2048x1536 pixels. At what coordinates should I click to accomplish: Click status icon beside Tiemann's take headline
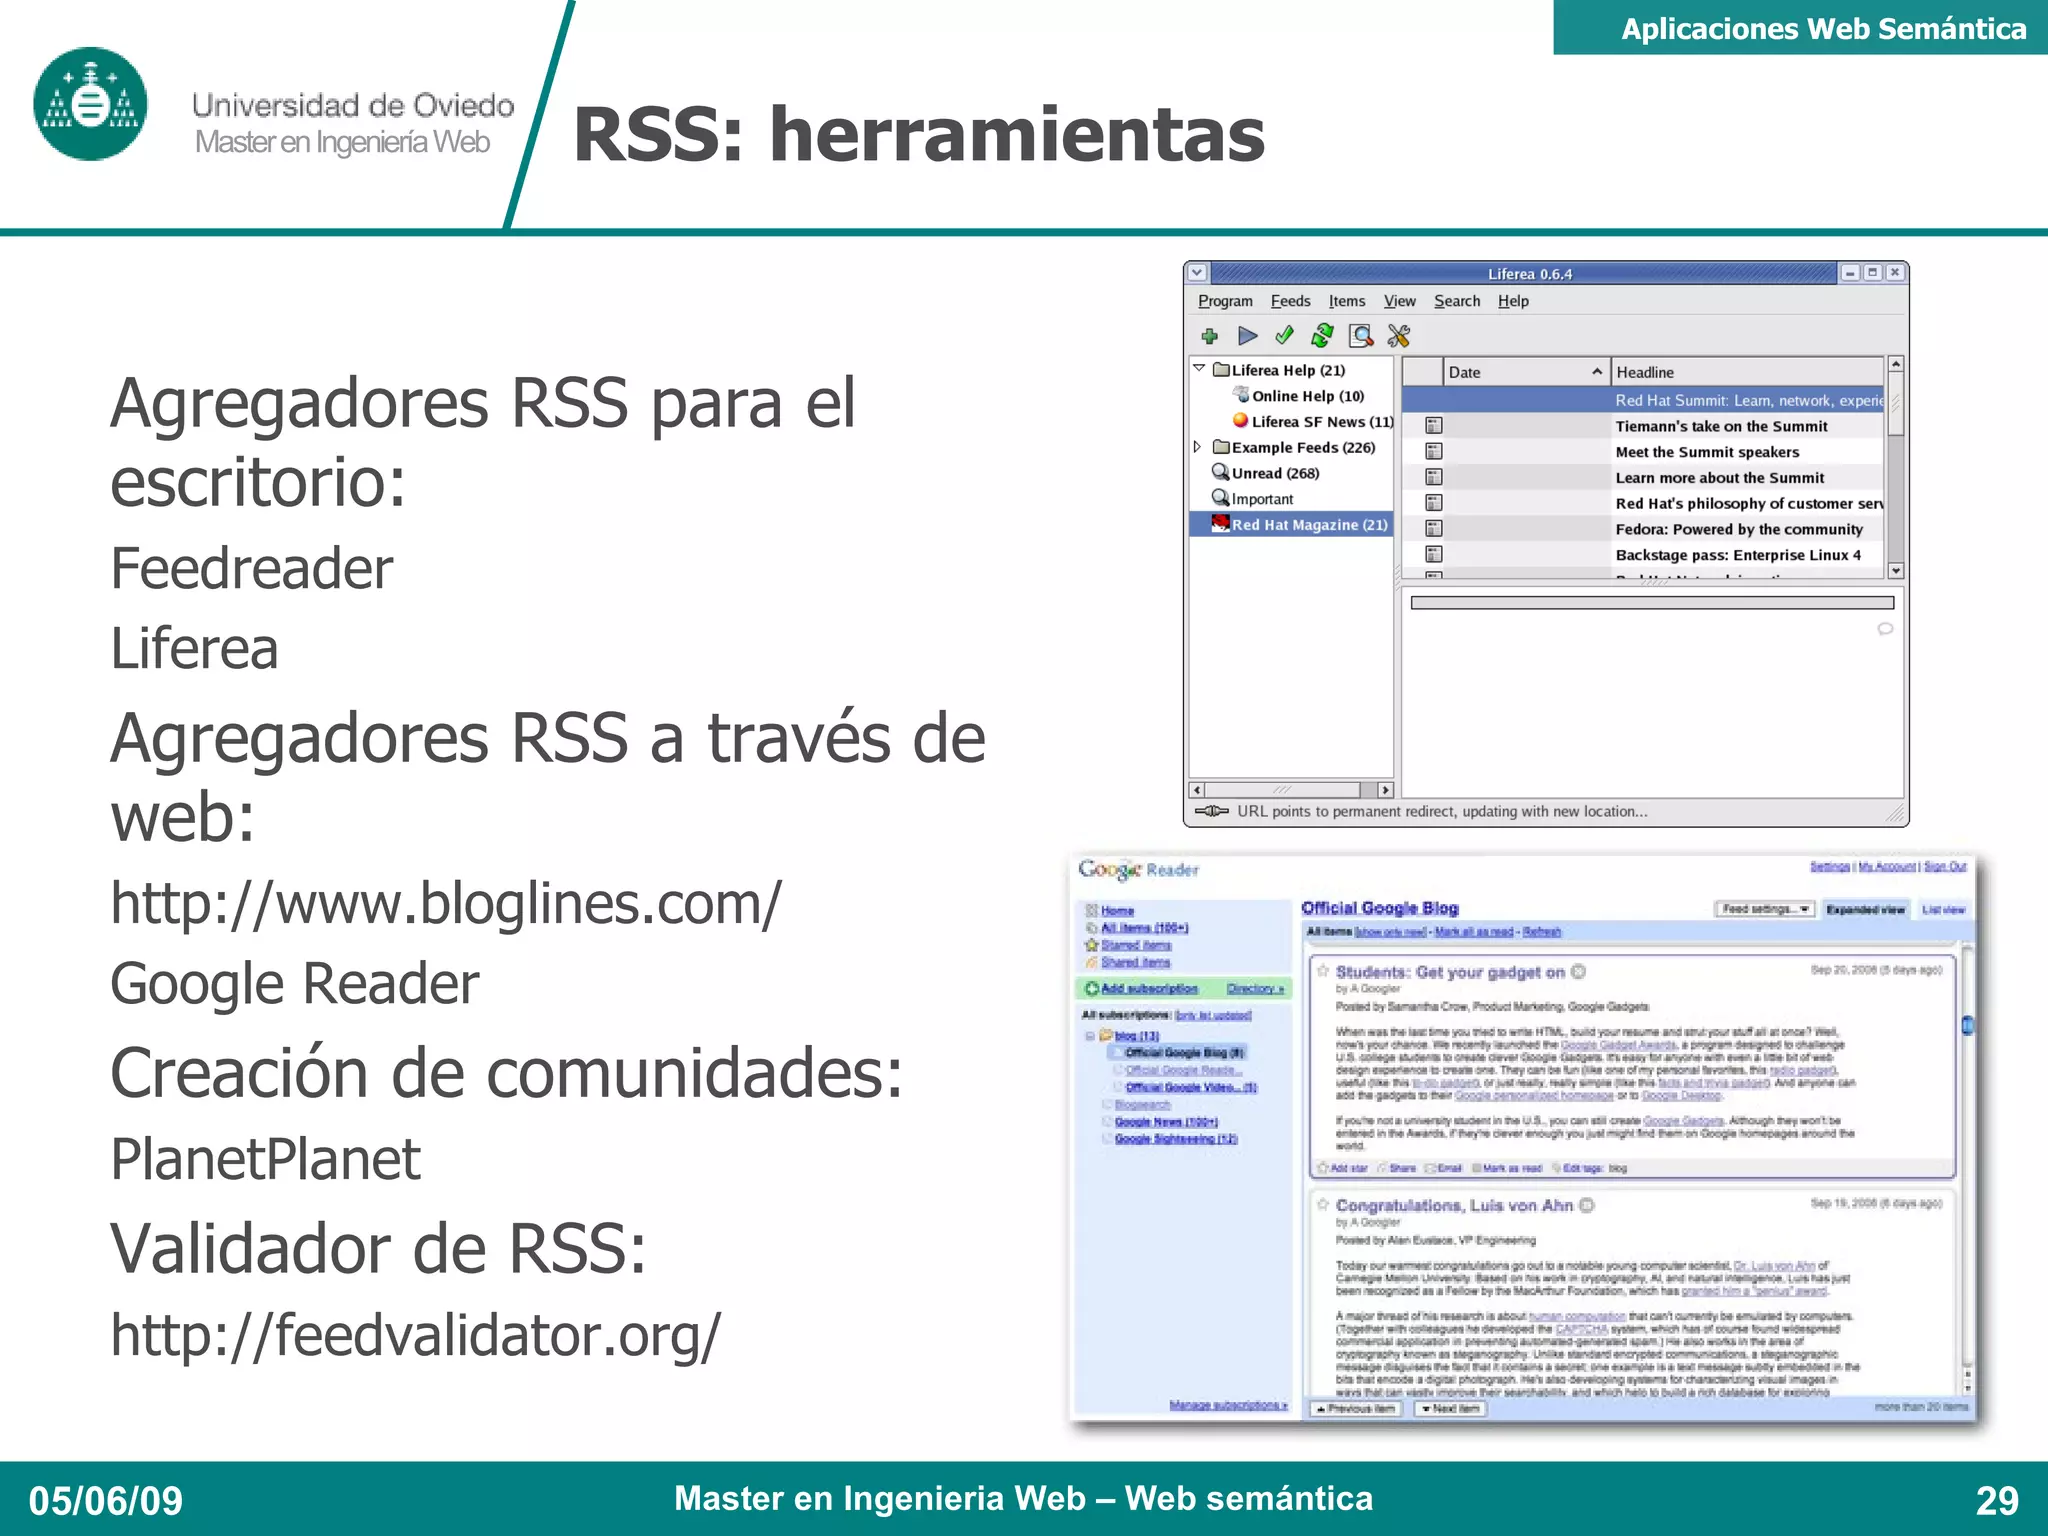(1433, 426)
